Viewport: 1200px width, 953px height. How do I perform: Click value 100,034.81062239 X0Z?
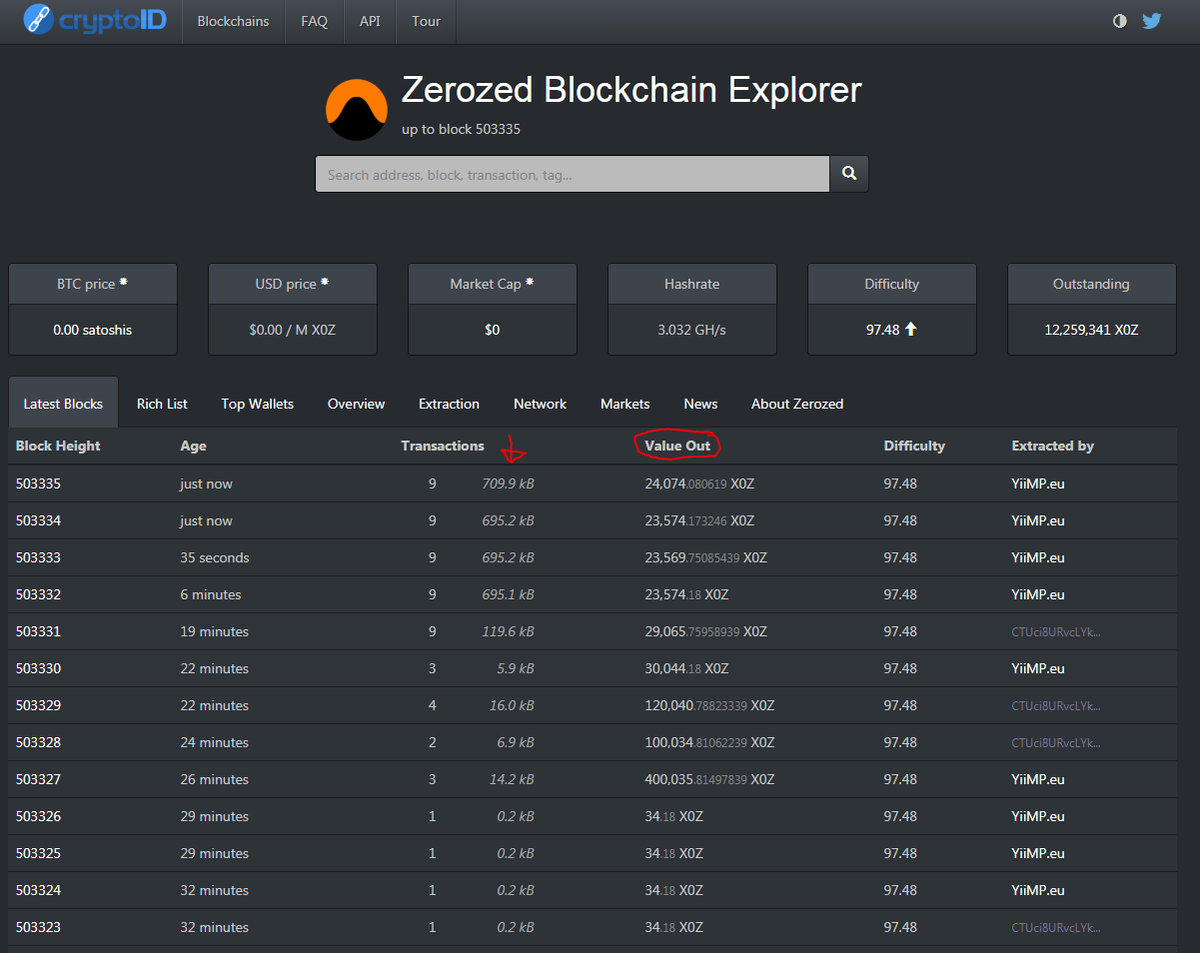(710, 742)
